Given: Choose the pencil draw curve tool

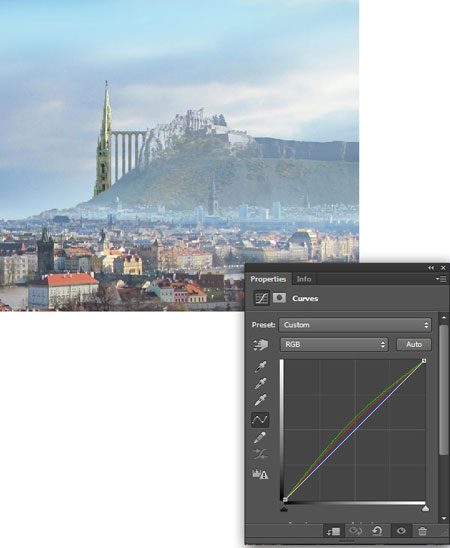Looking at the screenshot, I should point(260,437).
